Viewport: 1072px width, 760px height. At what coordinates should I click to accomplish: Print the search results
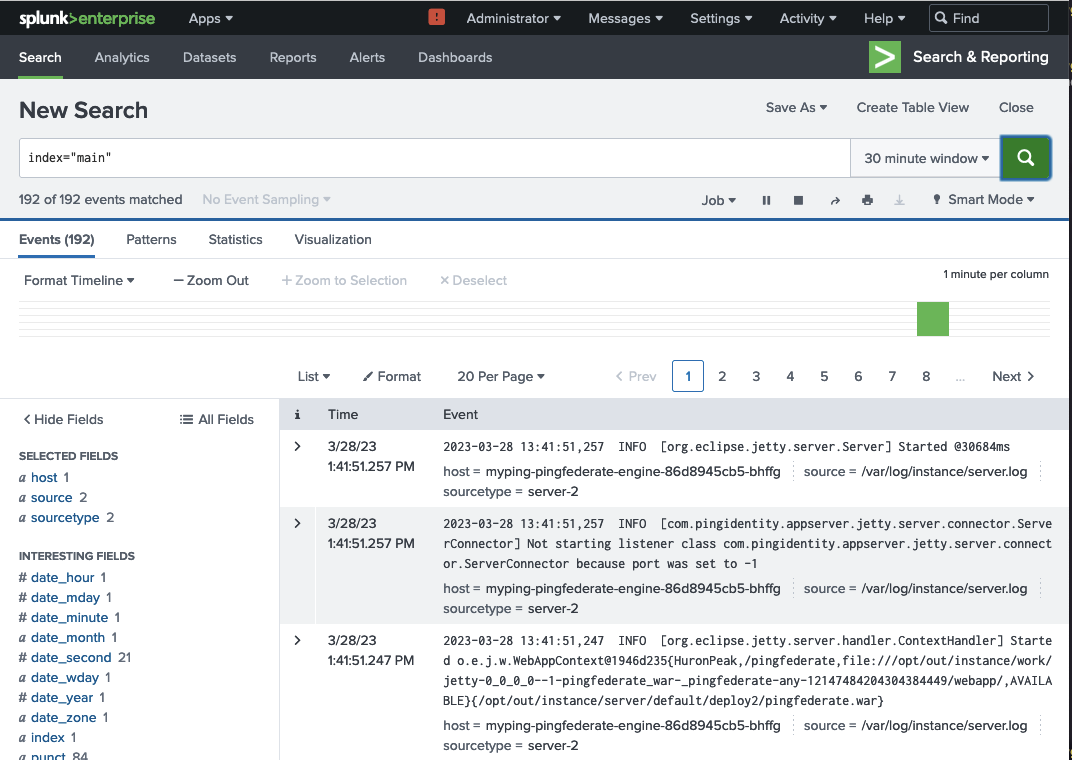click(x=866, y=199)
